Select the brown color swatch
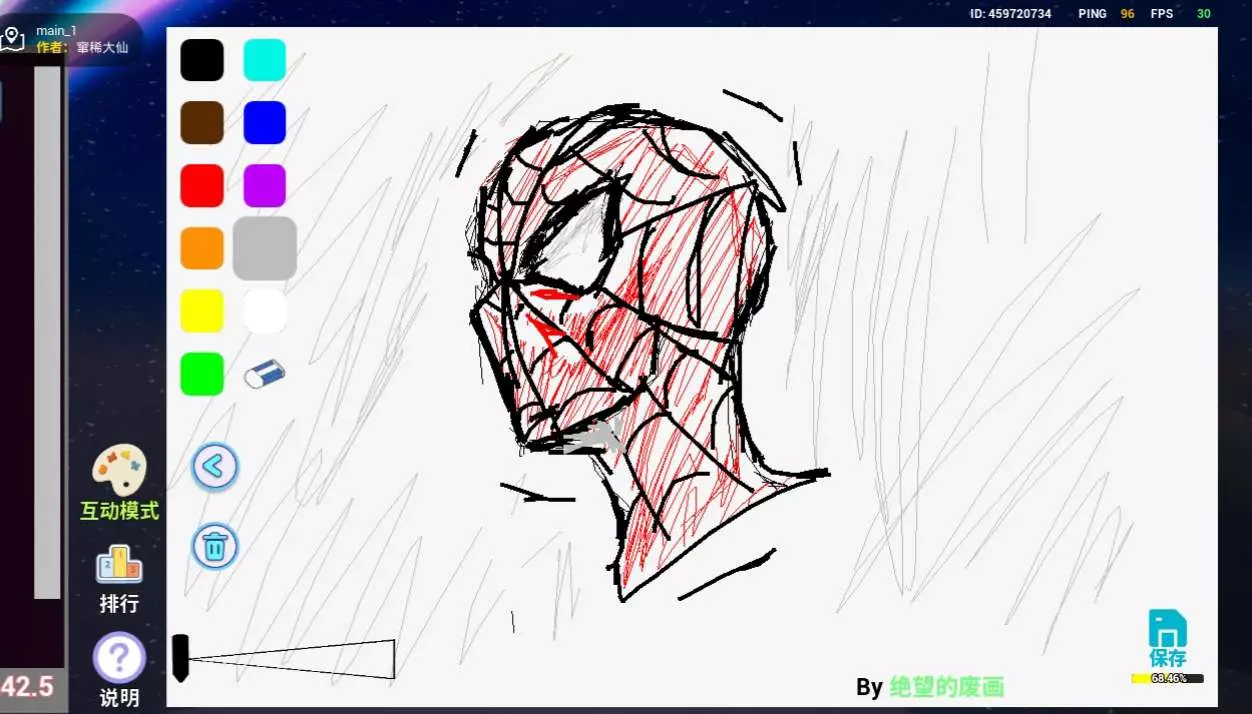 pos(202,123)
